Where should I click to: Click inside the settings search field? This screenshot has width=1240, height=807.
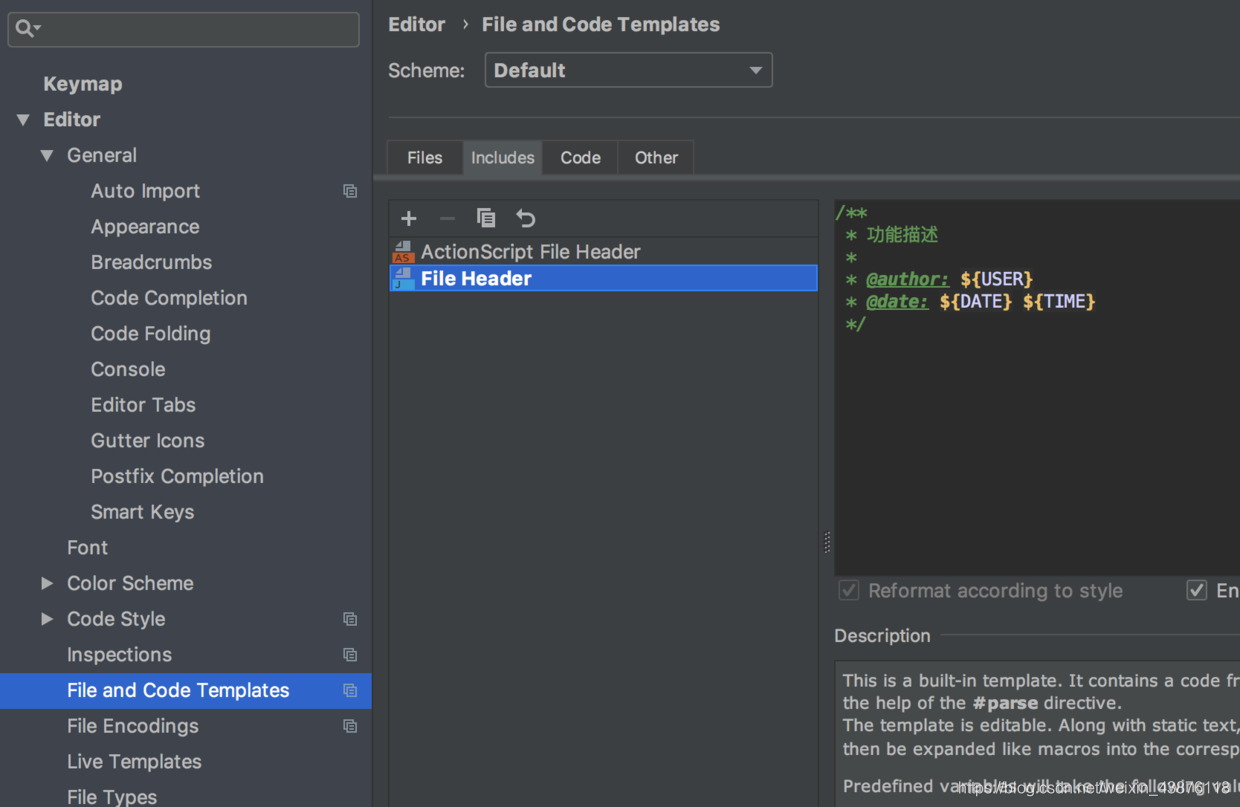point(183,29)
